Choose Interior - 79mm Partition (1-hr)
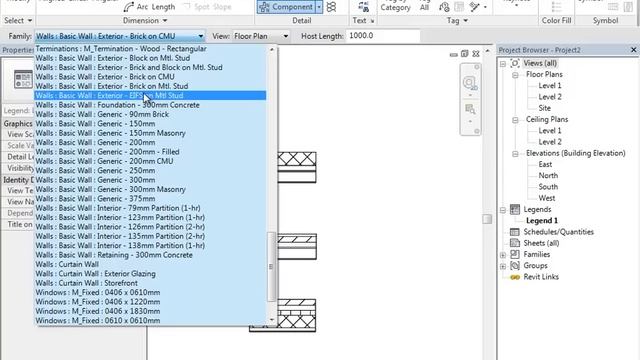This screenshot has width=640, height=360. (x=150, y=208)
